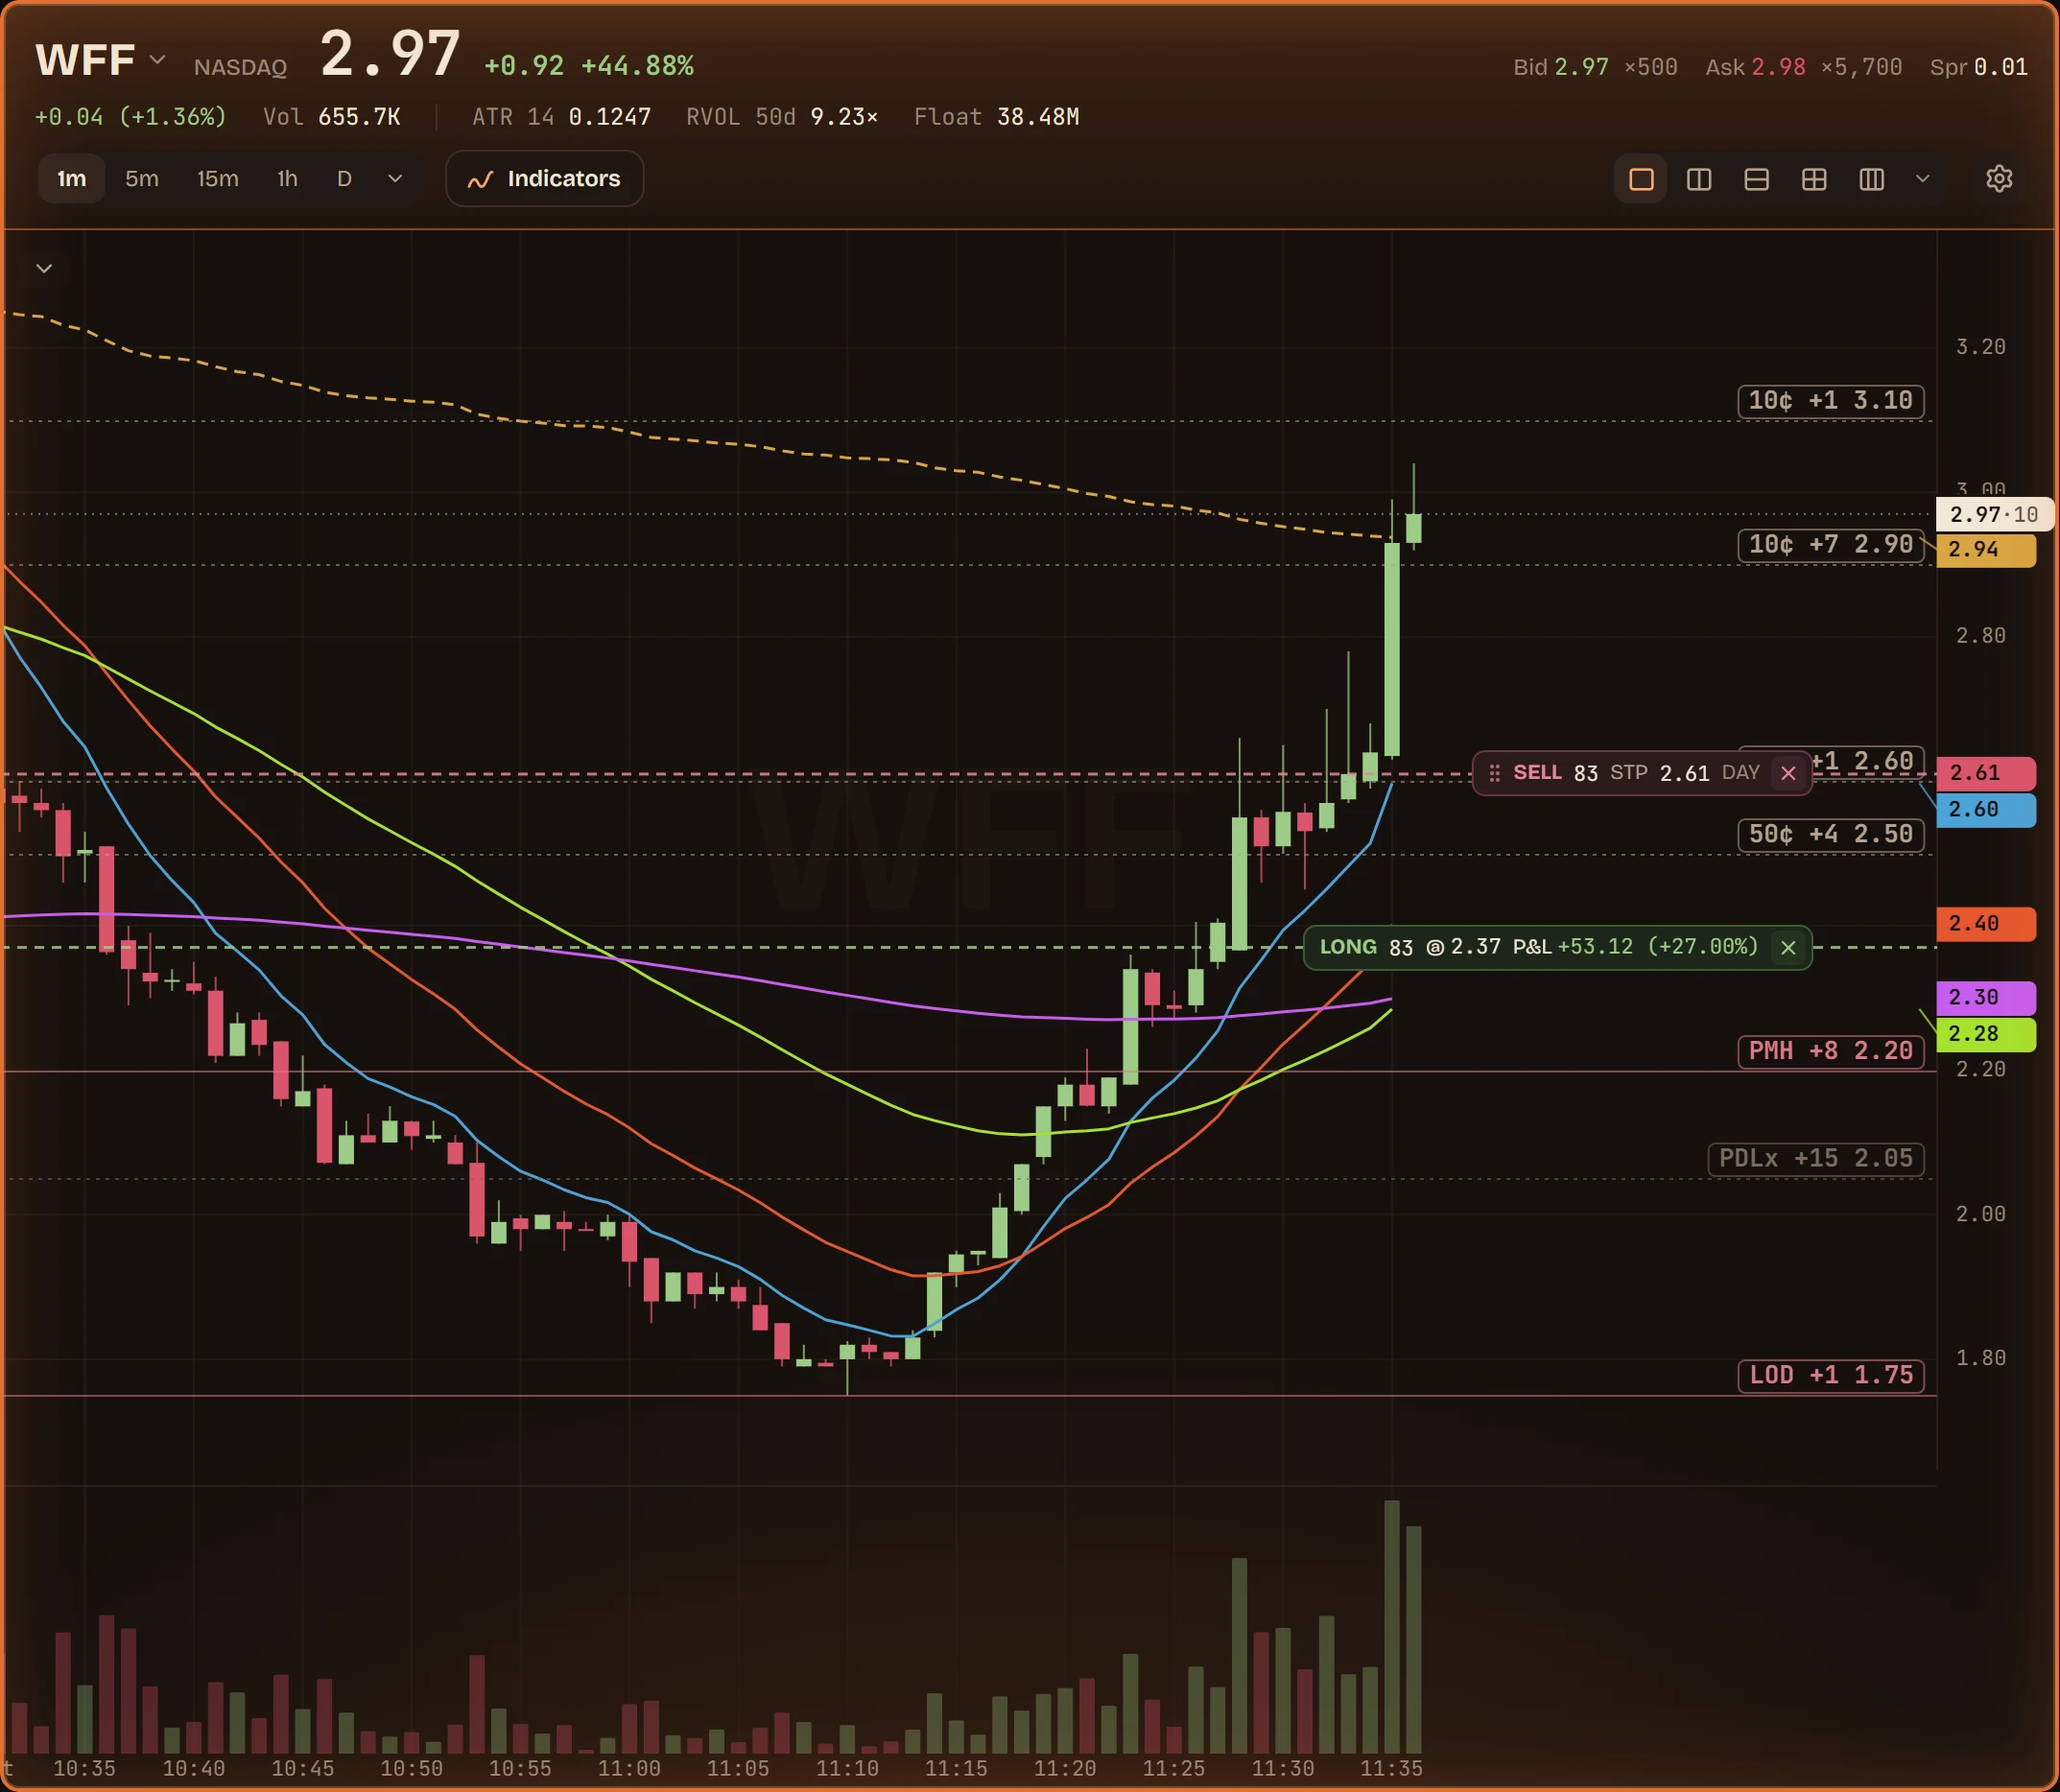Expand more layouts chevron
Screen dimensions: 2060x1792
(x=1922, y=179)
